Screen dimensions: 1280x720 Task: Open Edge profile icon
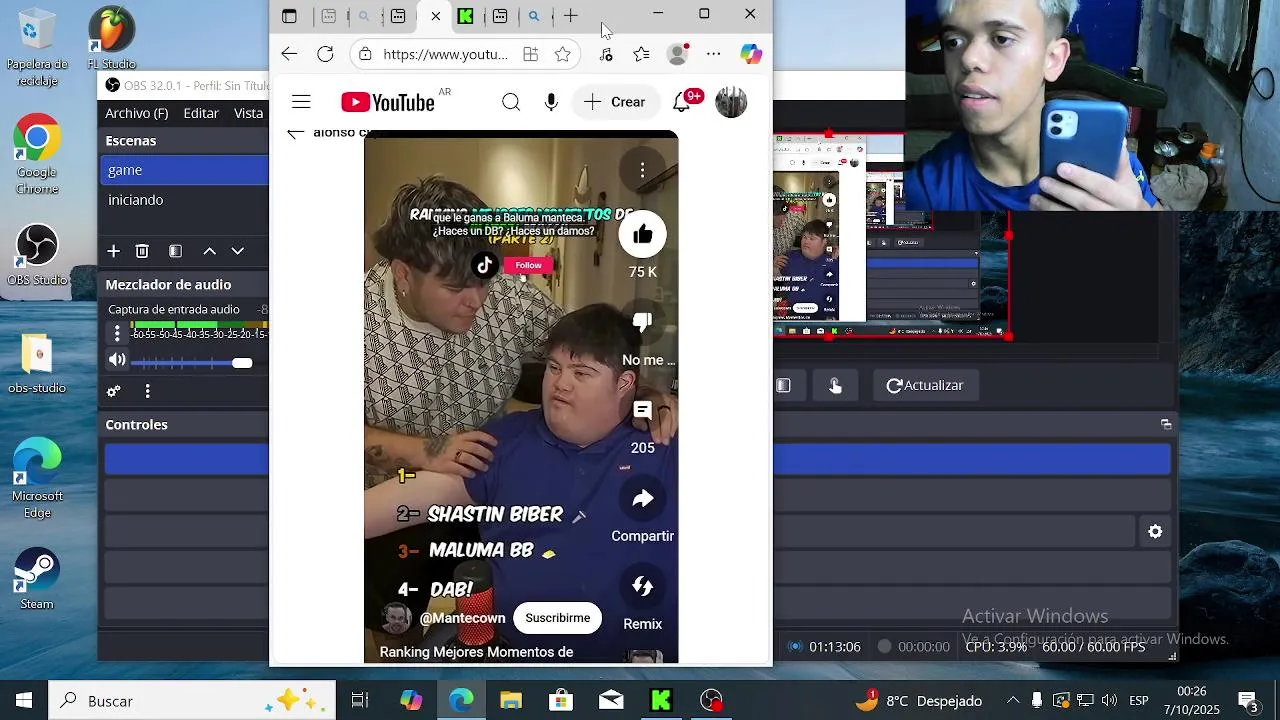click(678, 54)
